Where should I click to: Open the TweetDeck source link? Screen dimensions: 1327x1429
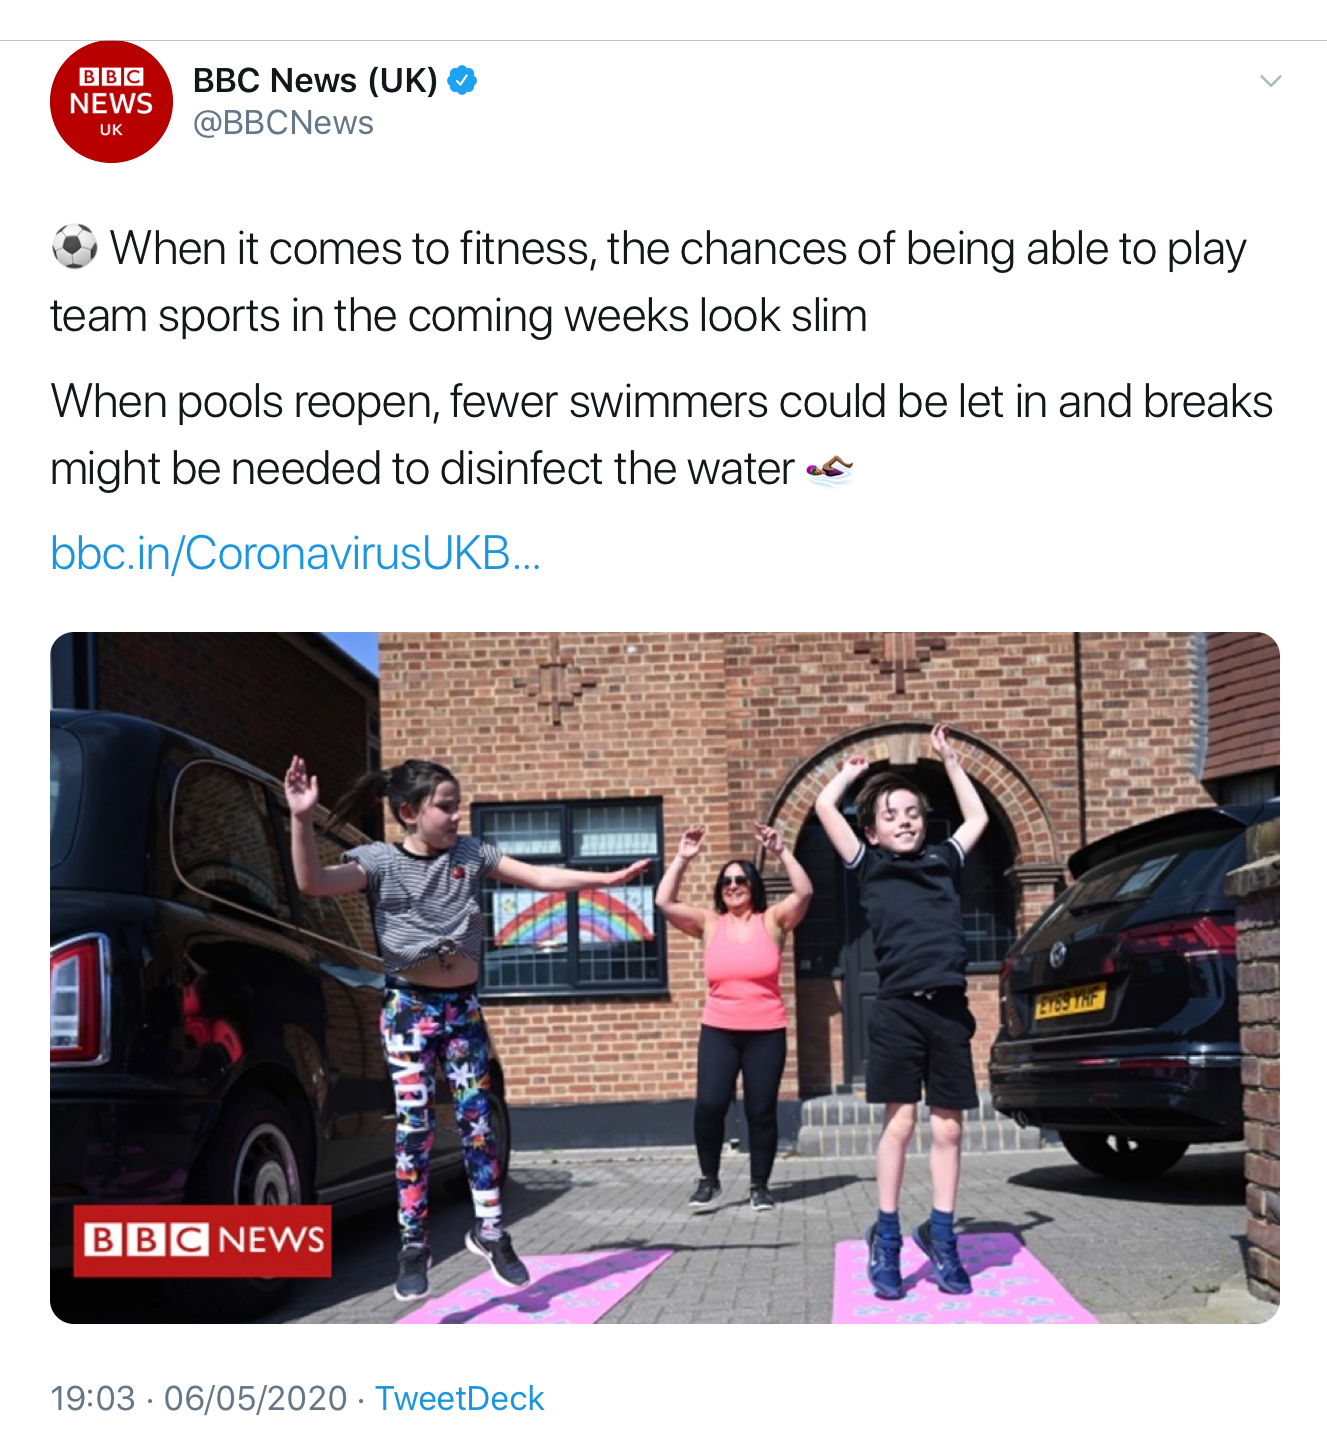459,1398
